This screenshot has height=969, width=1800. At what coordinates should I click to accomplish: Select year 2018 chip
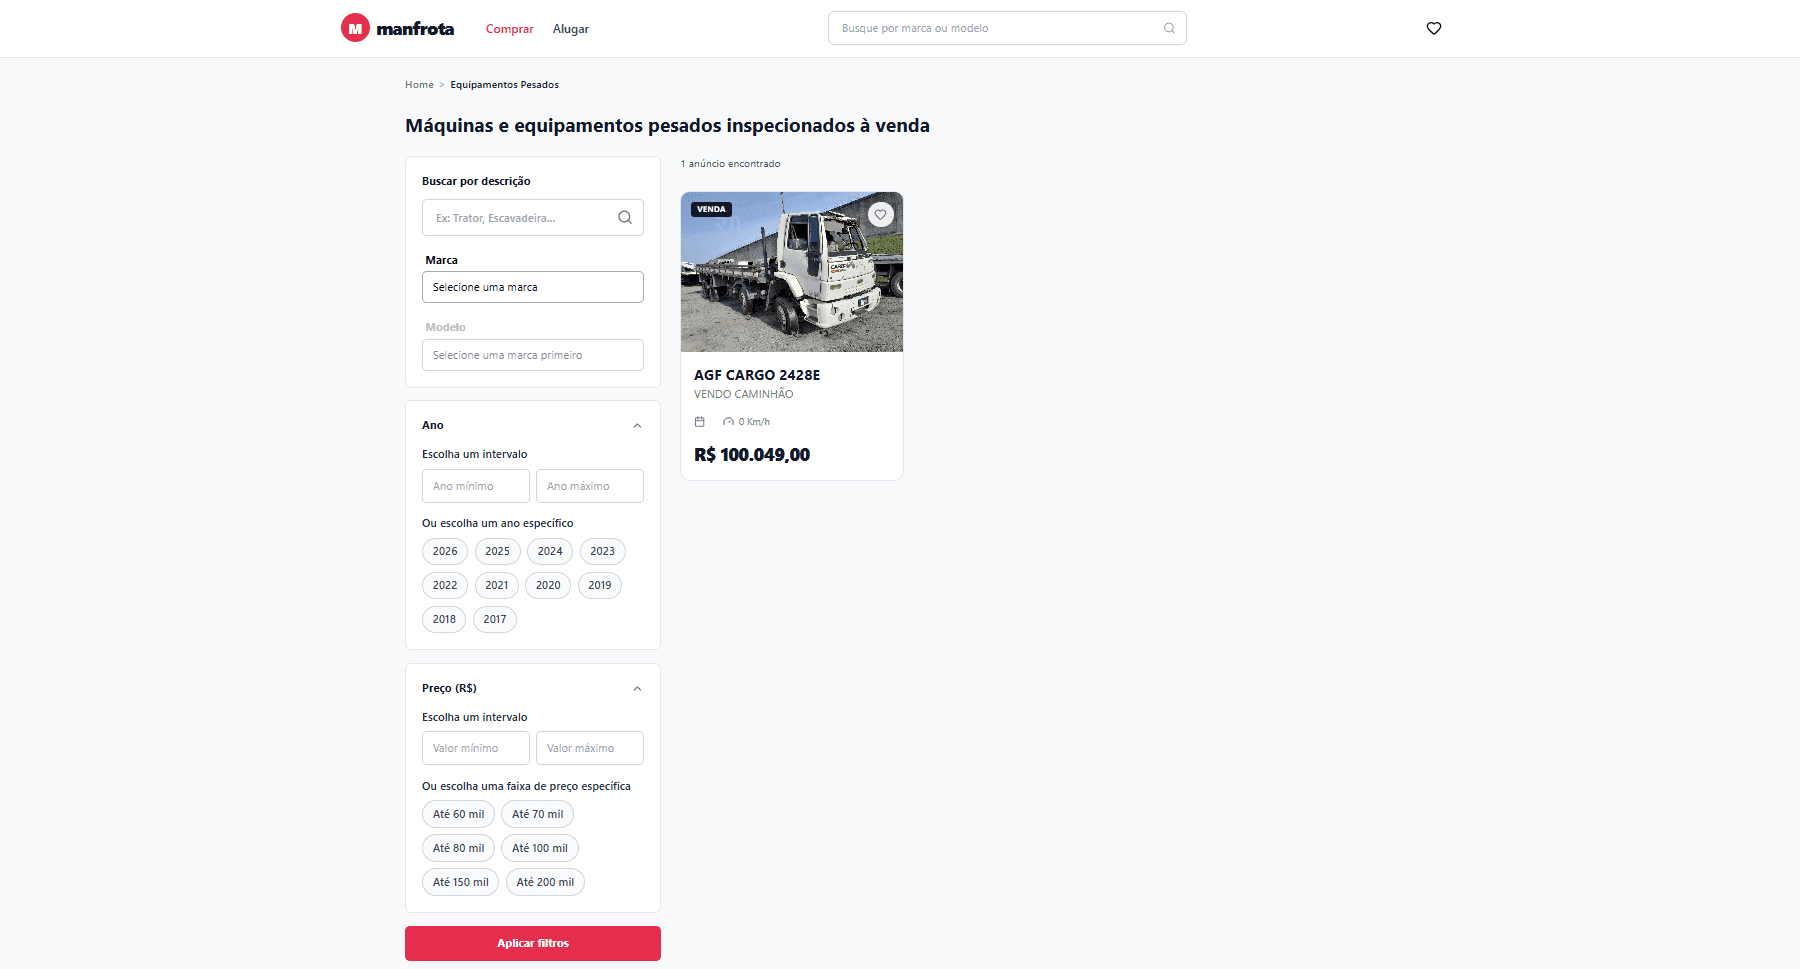(444, 619)
